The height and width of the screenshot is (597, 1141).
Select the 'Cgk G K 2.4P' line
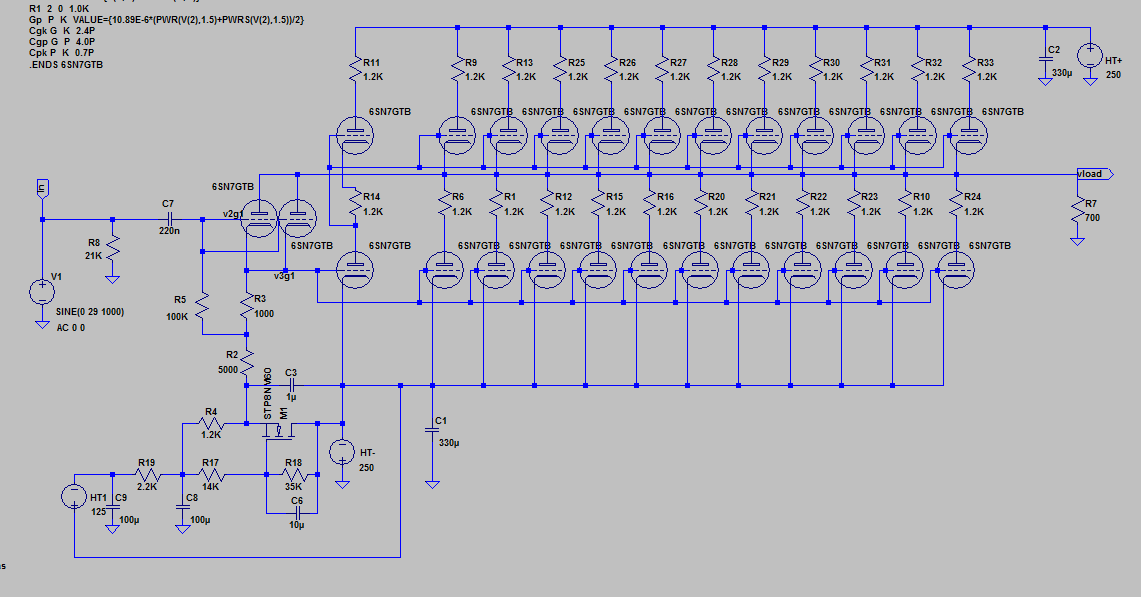(62, 31)
